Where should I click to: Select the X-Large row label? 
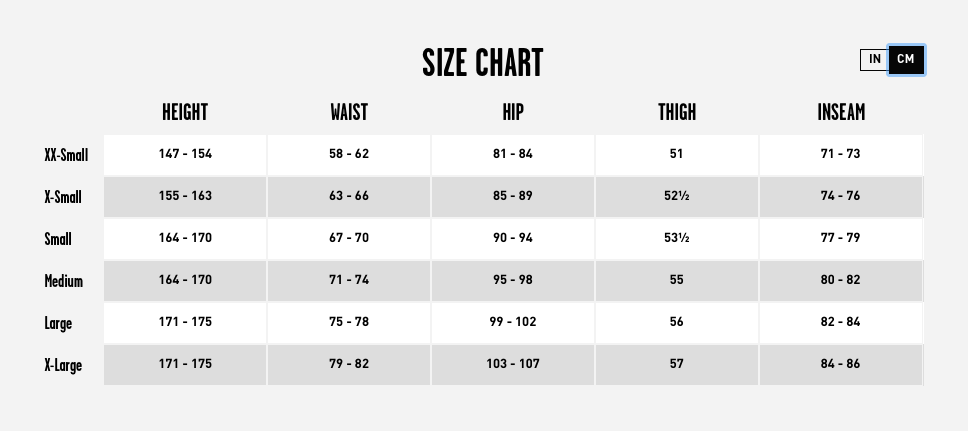[x=63, y=365]
